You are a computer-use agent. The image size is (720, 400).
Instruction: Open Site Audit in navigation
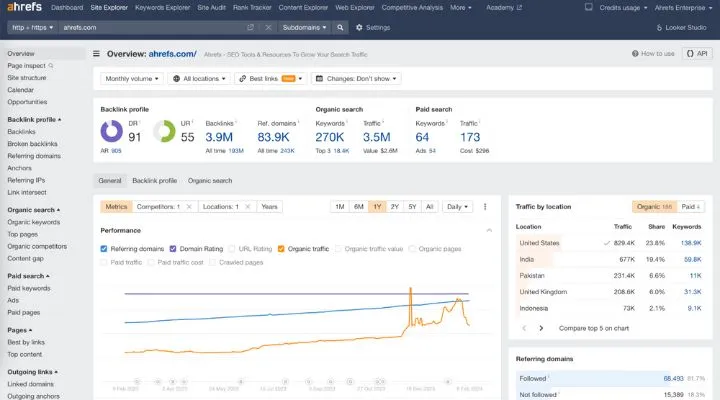(x=211, y=7)
